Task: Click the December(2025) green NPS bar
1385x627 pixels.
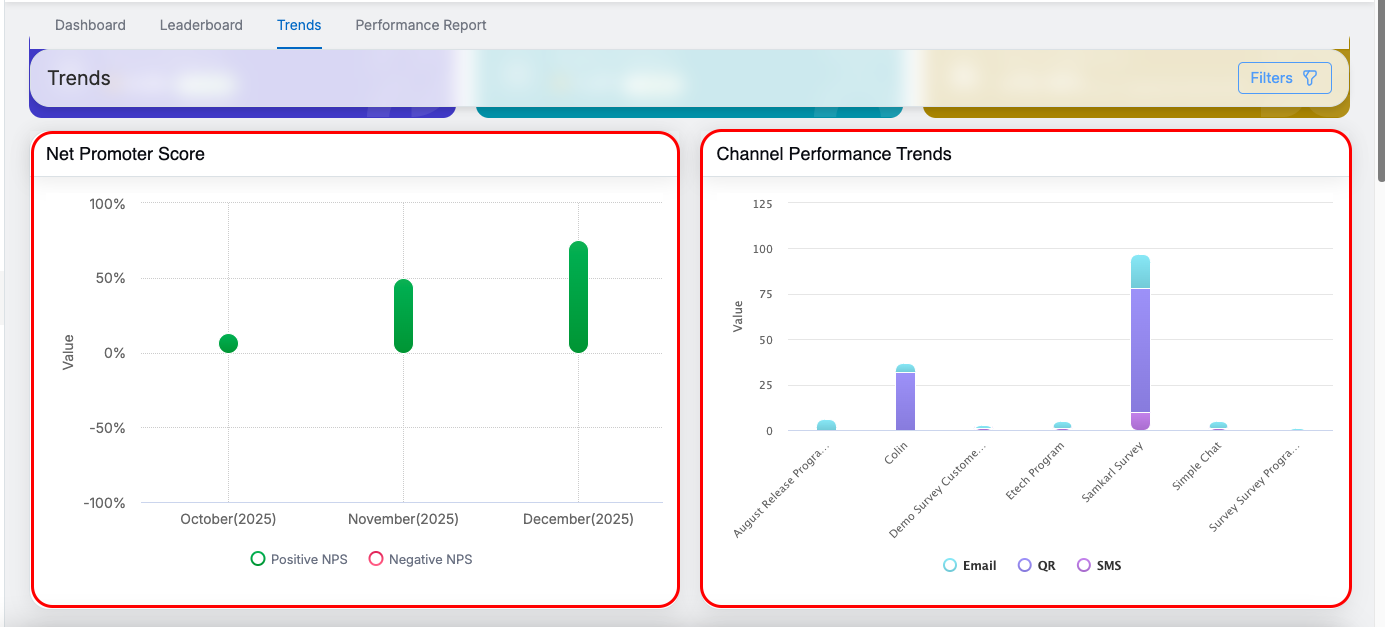Action: click(x=578, y=297)
